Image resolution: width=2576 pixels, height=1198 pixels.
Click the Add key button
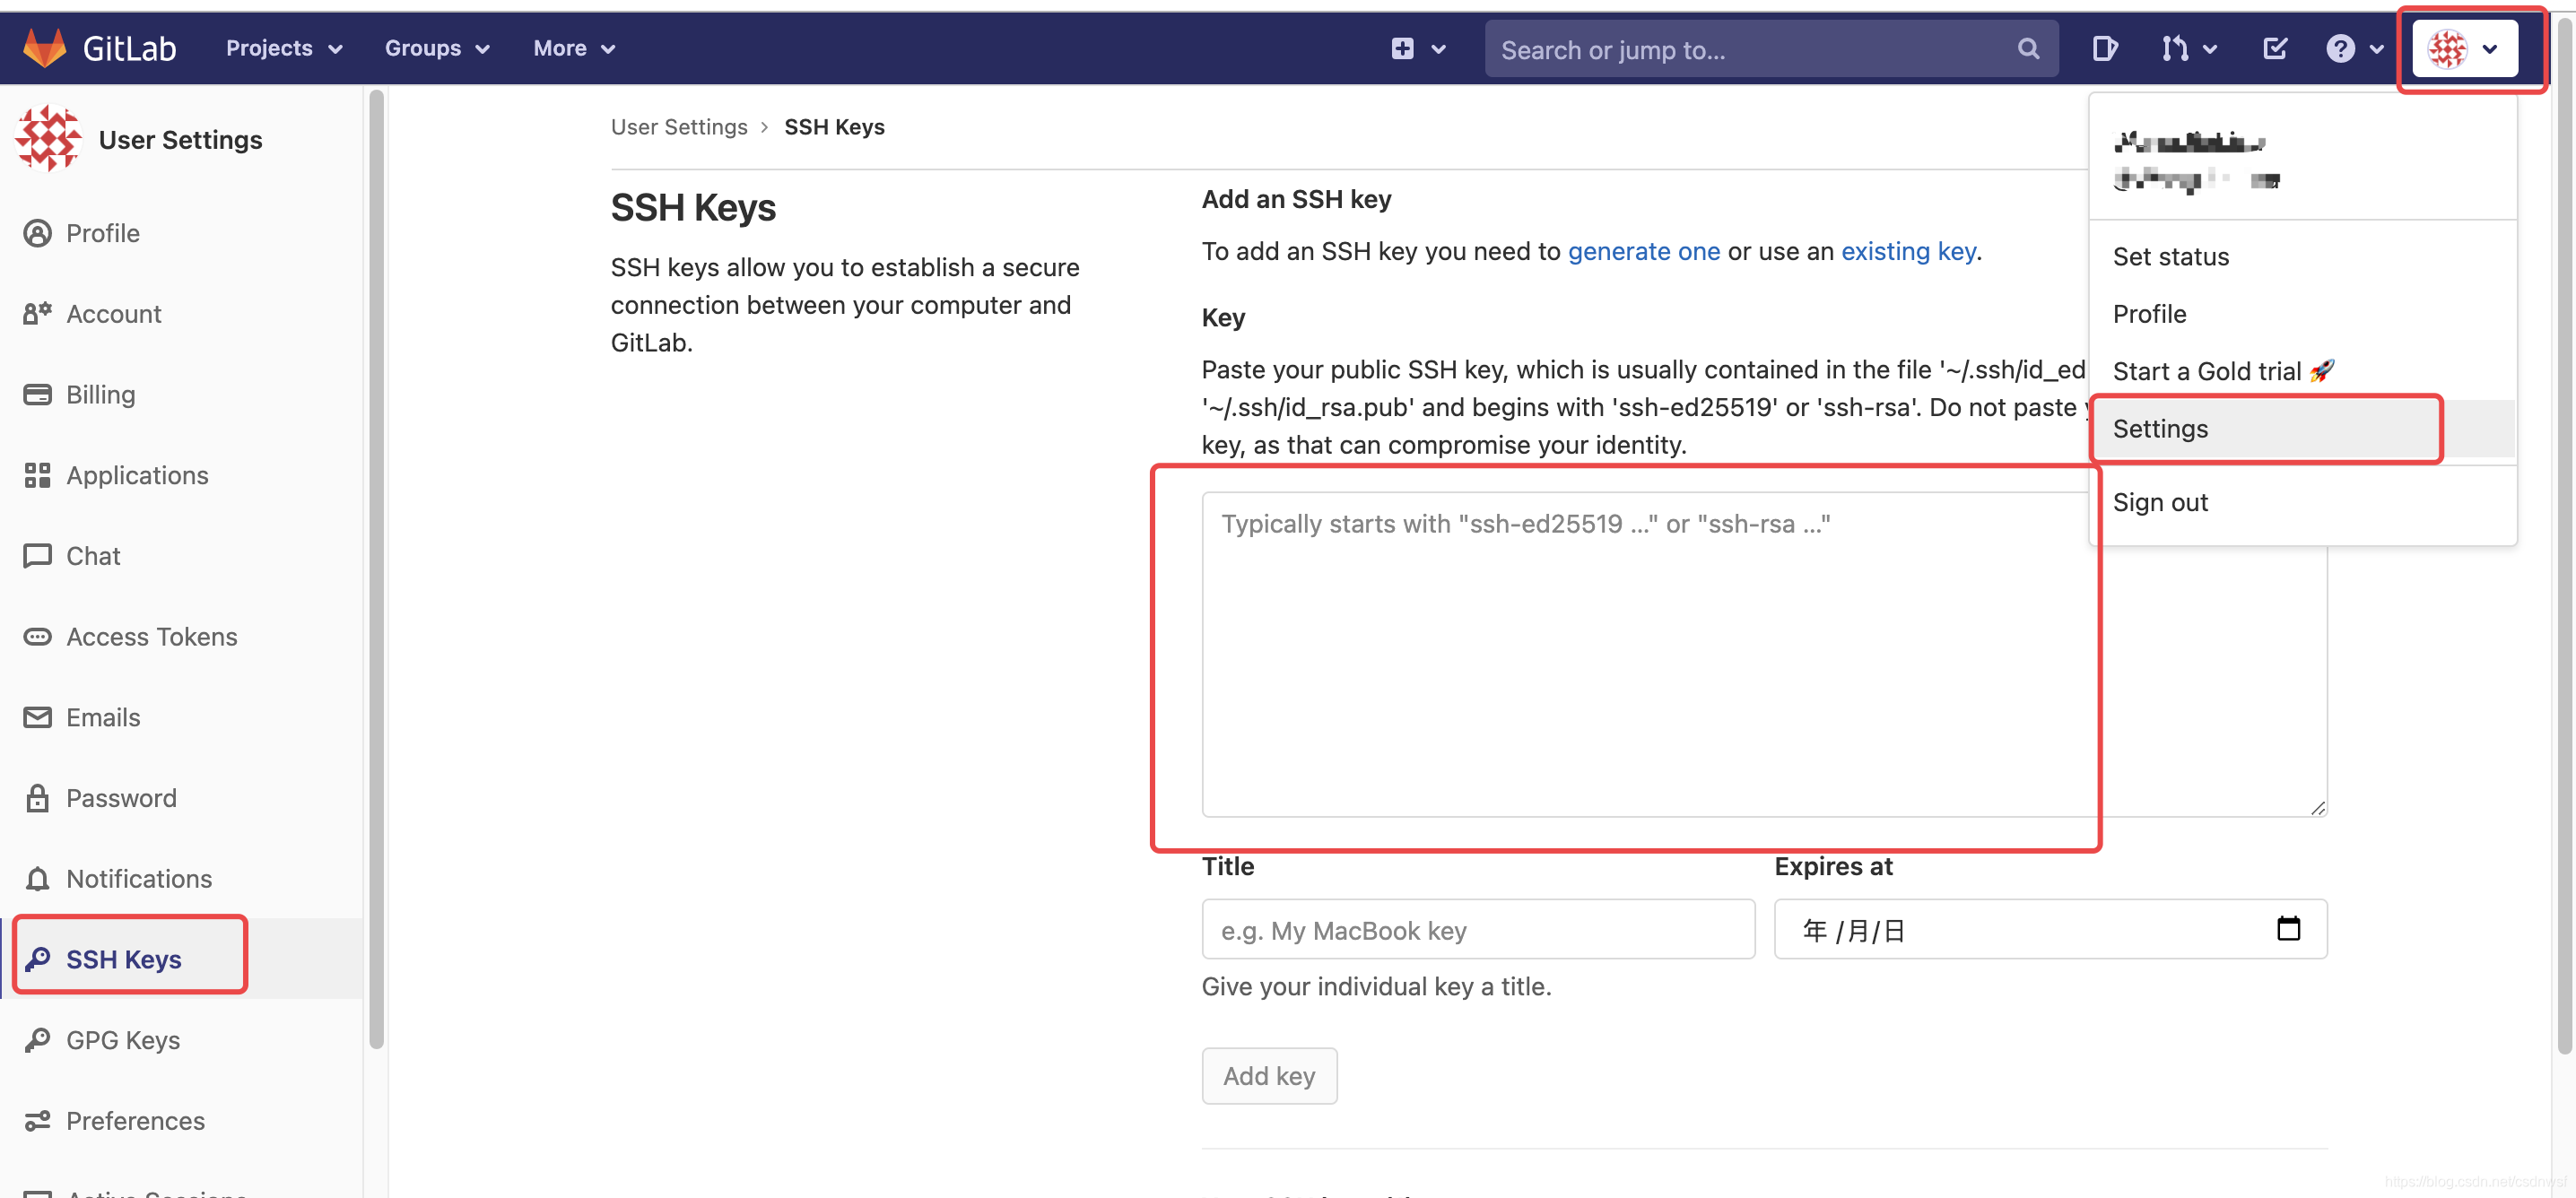point(1268,1075)
